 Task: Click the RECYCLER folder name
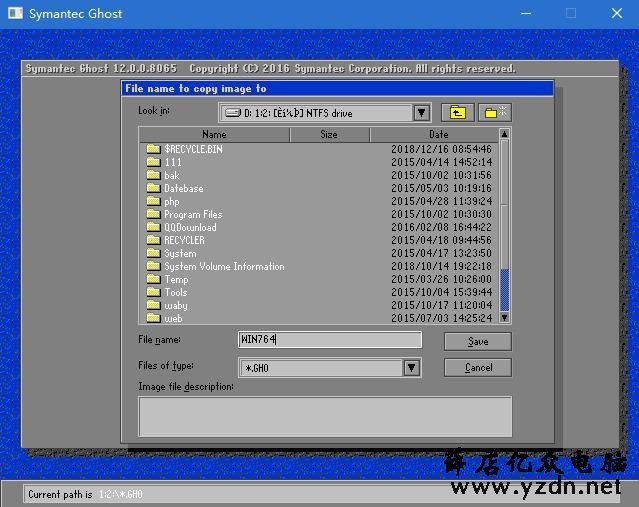point(184,240)
